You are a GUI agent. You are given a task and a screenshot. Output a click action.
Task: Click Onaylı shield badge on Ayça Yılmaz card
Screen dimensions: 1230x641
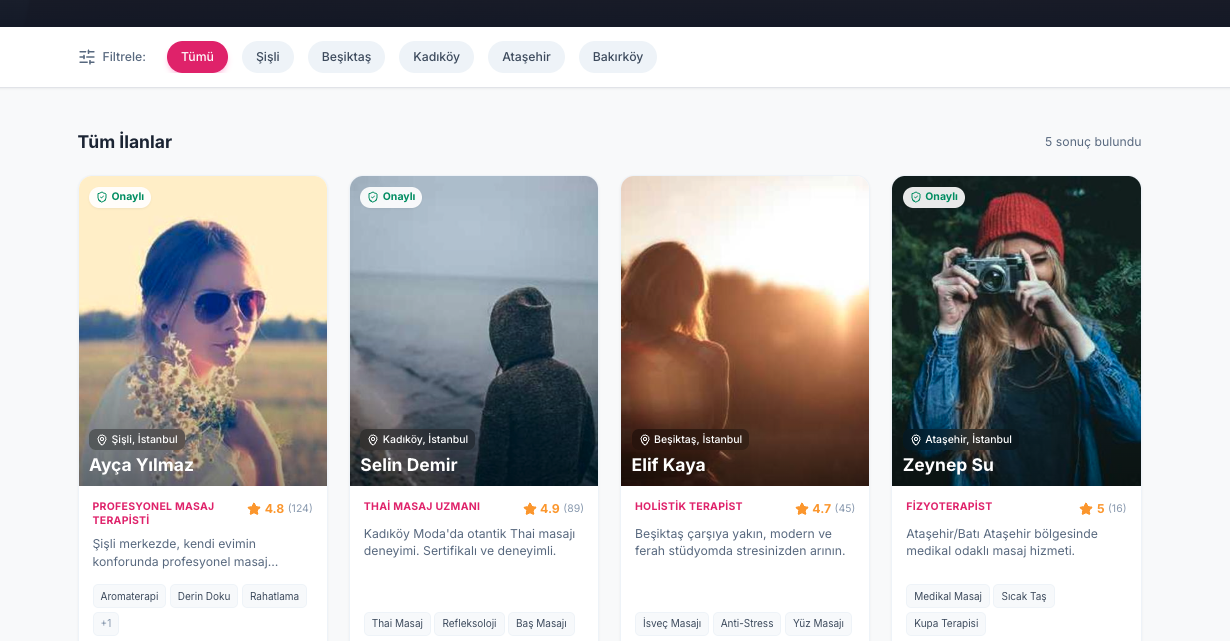coord(120,197)
